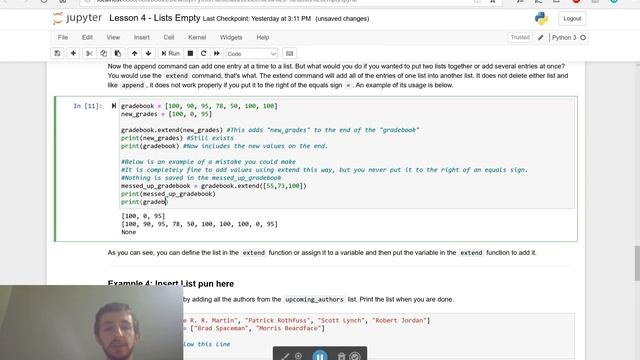Open the Edit menu
Image resolution: width=640 pixels, height=360 pixels.
coord(87,38)
